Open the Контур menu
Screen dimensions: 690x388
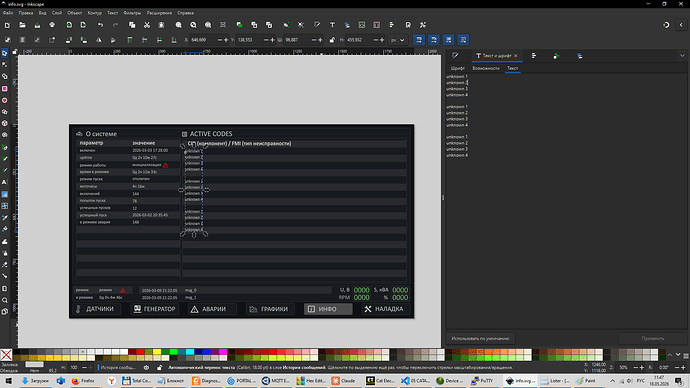(94, 13)
